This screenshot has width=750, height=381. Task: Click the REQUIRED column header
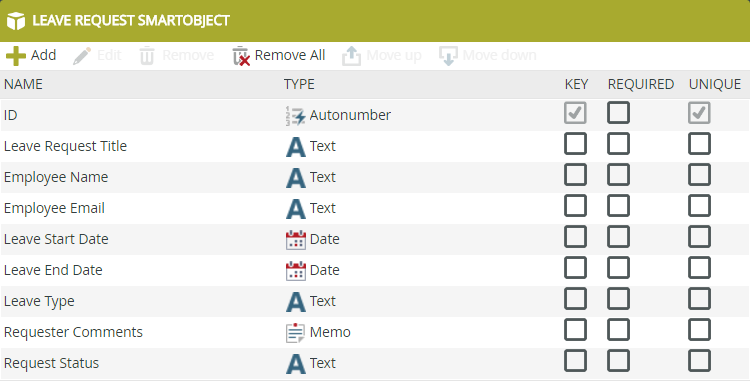(x=641, y=84)
